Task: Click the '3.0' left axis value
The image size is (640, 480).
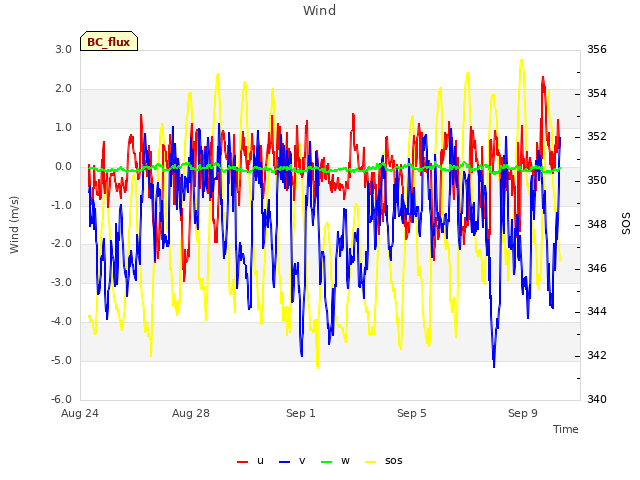Action: [63, 49]
